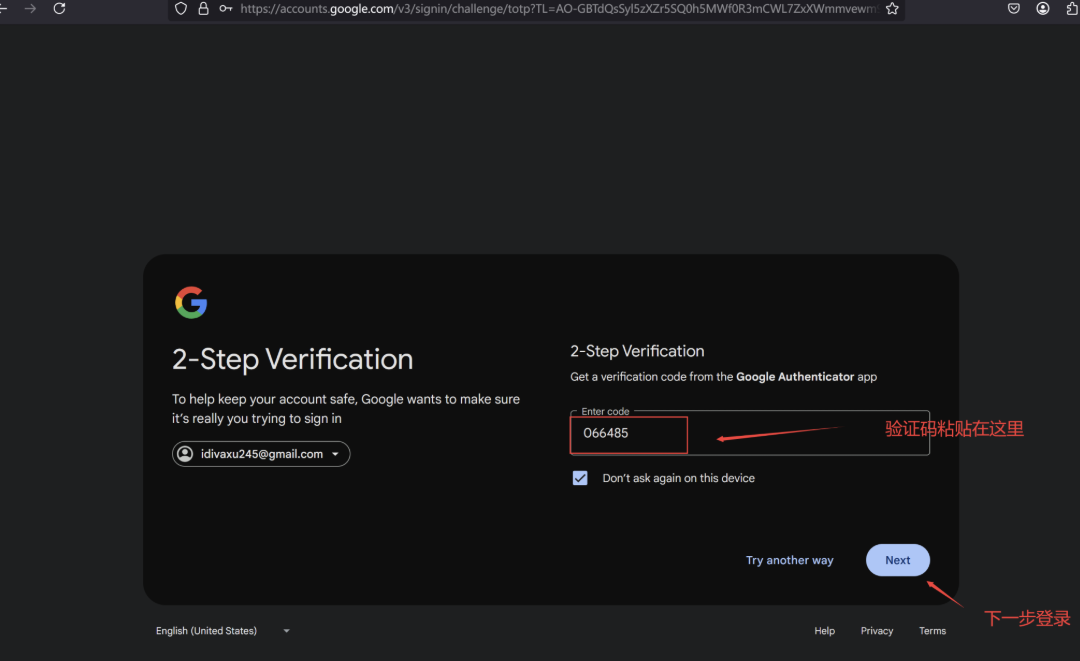Click the browser forward arrow
Viewport: 1080px width, 661px height.
[x=30, y=8]
